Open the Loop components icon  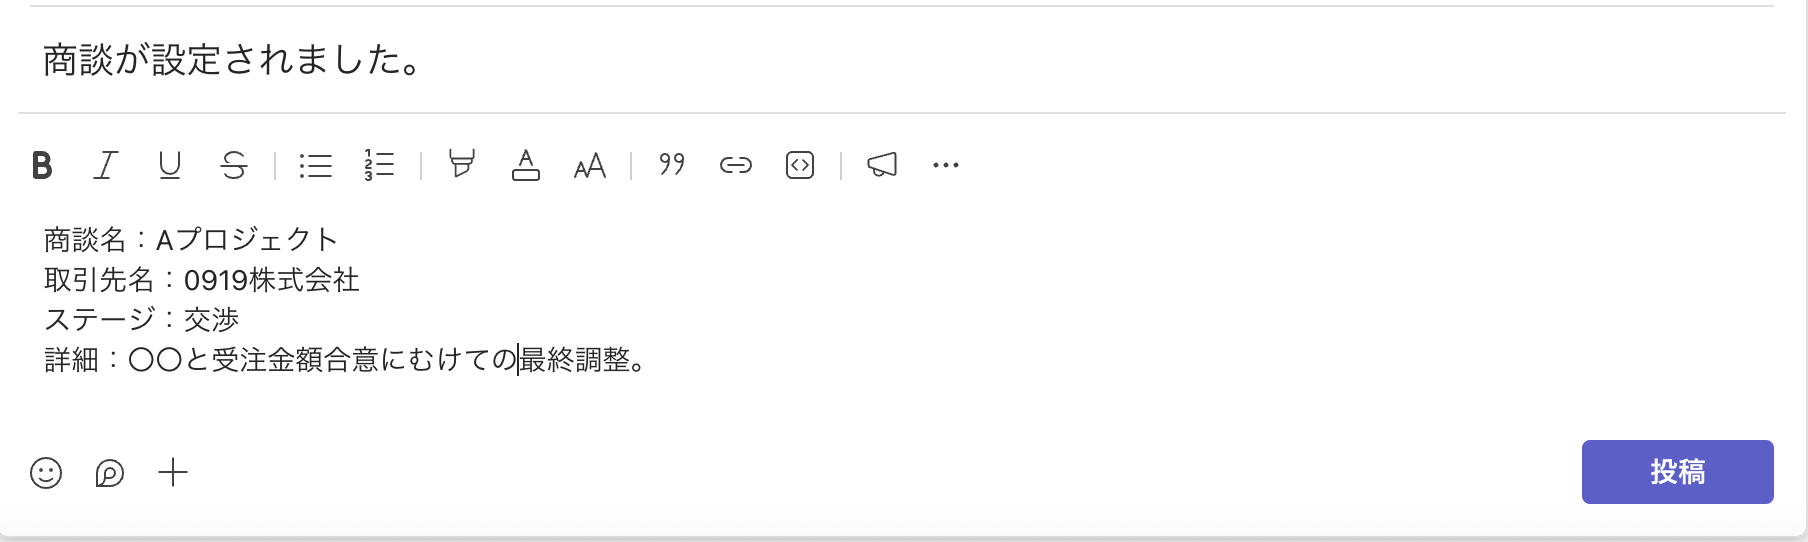click(x=109, y=473)
